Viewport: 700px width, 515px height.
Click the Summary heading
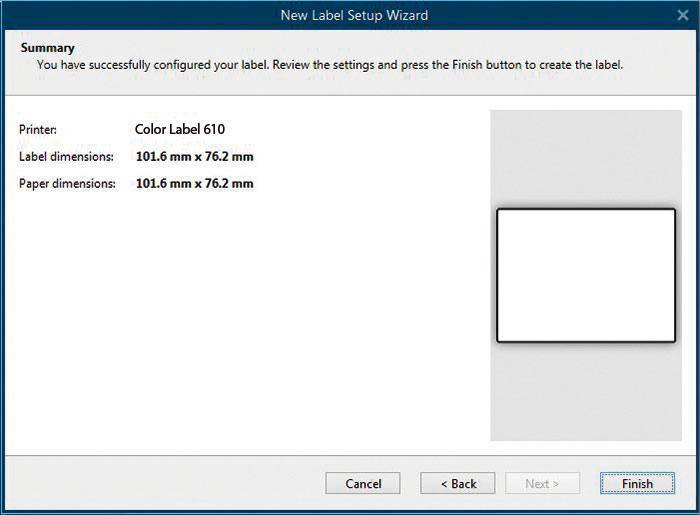pos(47,48)
